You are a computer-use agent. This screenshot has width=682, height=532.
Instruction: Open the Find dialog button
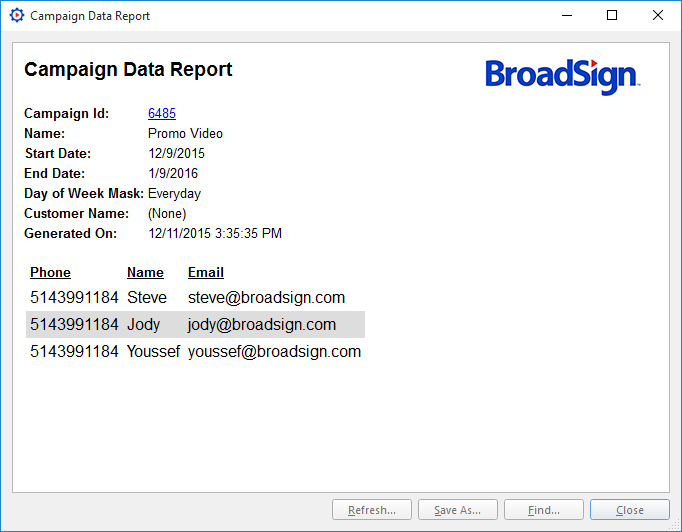coord(544,510)
